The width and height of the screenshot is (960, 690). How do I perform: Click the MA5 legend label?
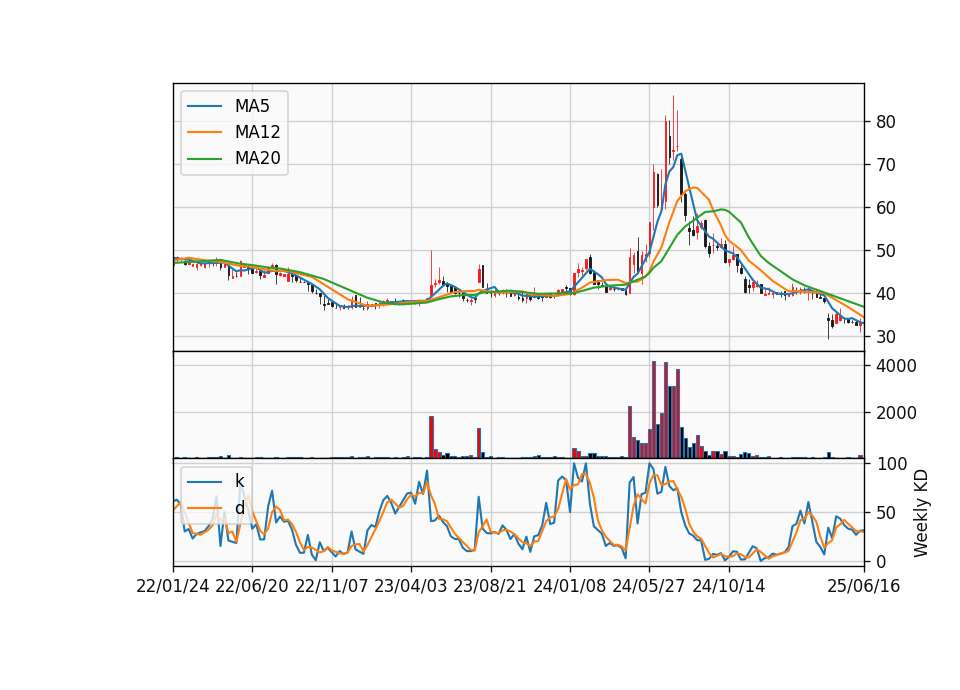tap(252, 106)
